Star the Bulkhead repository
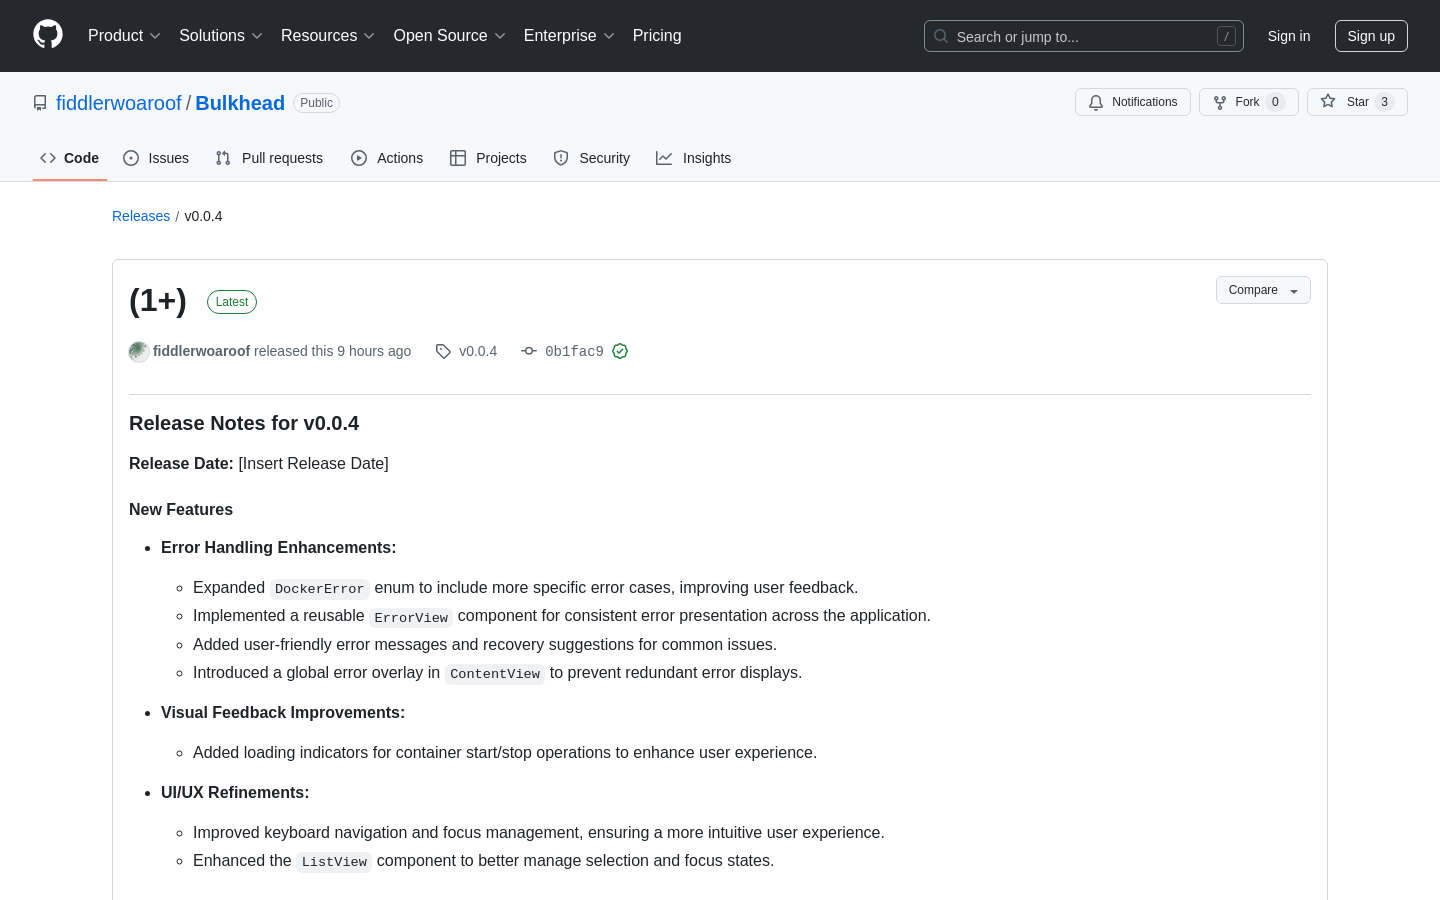 coord(1357,102)
